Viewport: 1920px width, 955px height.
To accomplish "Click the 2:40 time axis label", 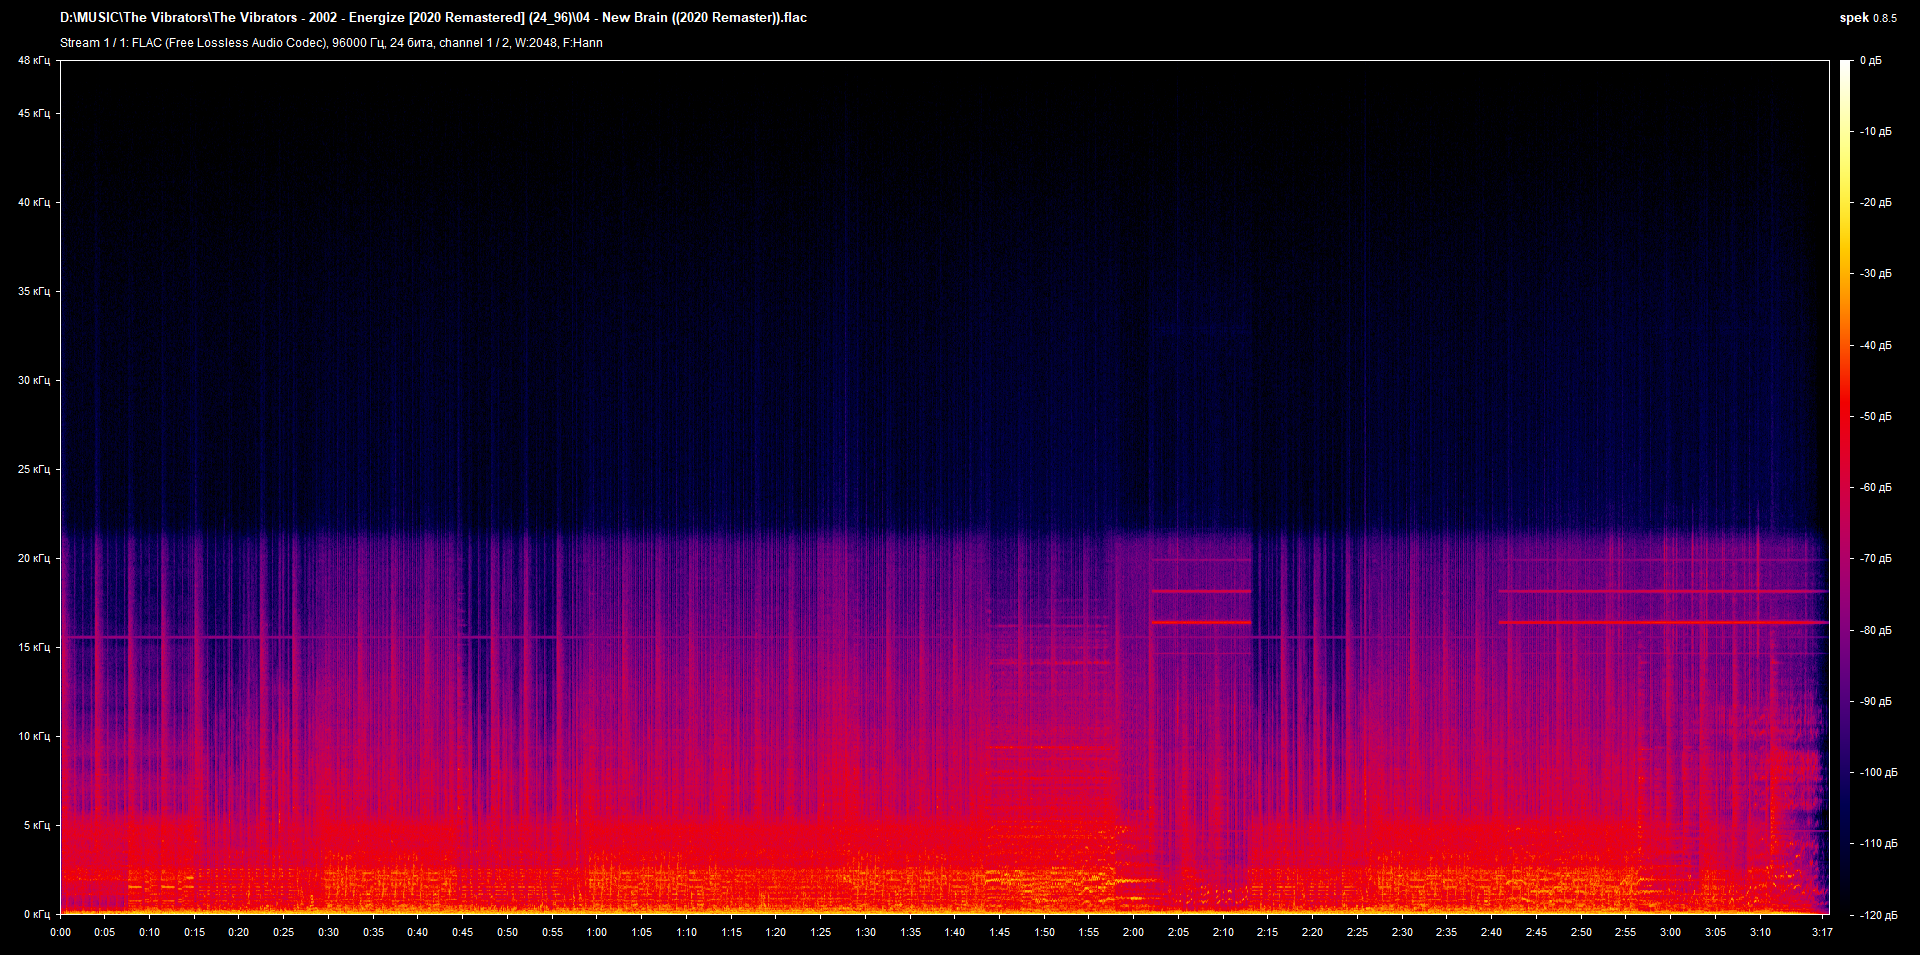I will pos(1491,932).
